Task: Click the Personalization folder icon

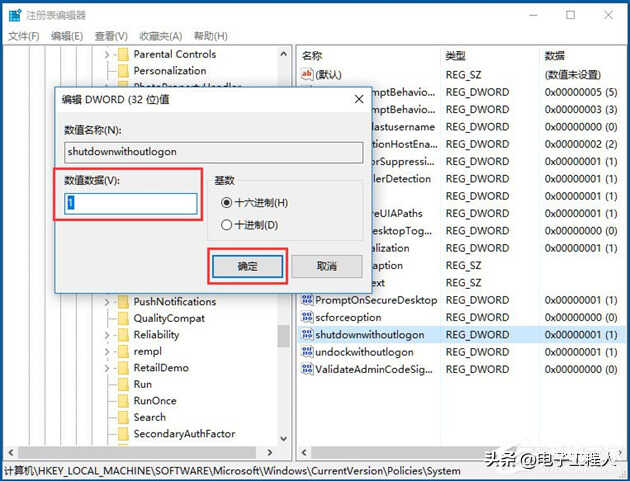Action: pyautogui.click(x=123, y=70)
